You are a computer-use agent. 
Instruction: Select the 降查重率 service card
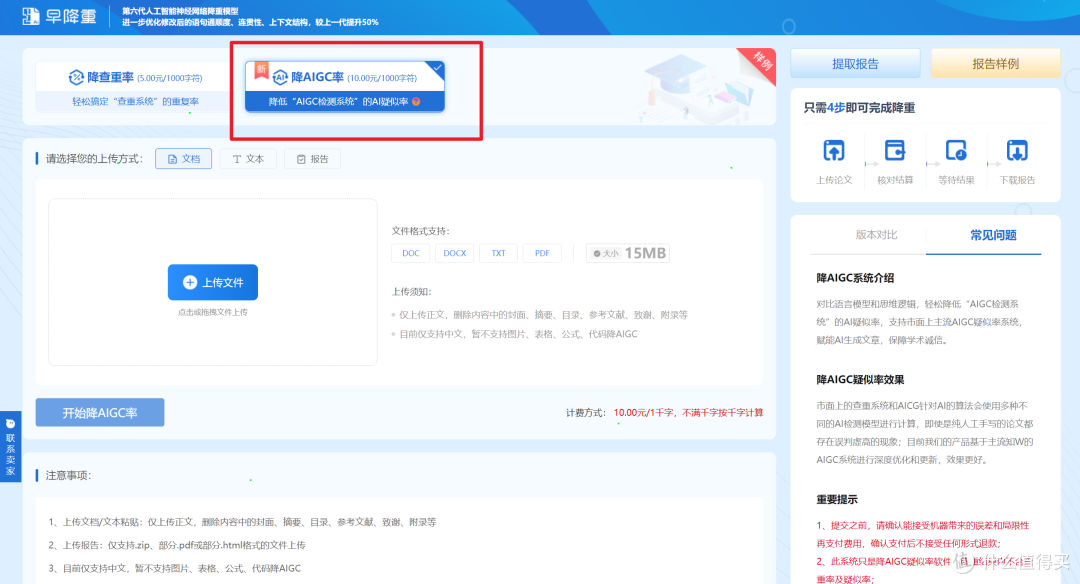[135, 87]
